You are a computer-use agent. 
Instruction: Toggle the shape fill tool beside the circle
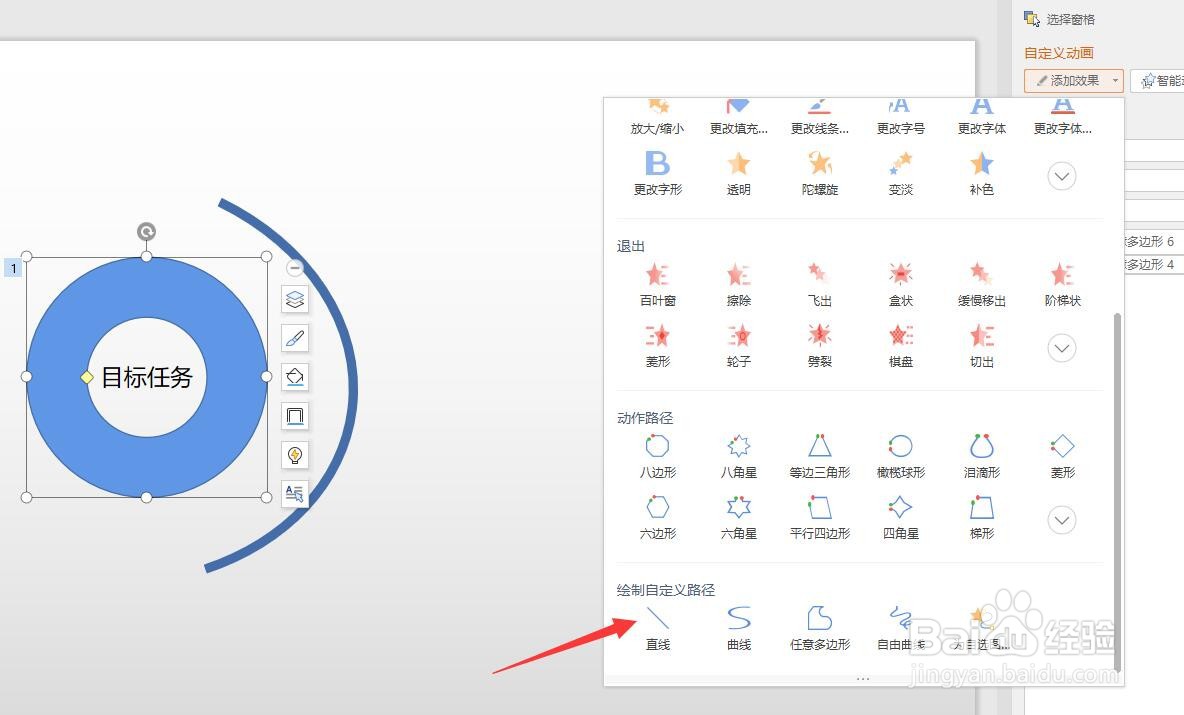click(294, 377)
